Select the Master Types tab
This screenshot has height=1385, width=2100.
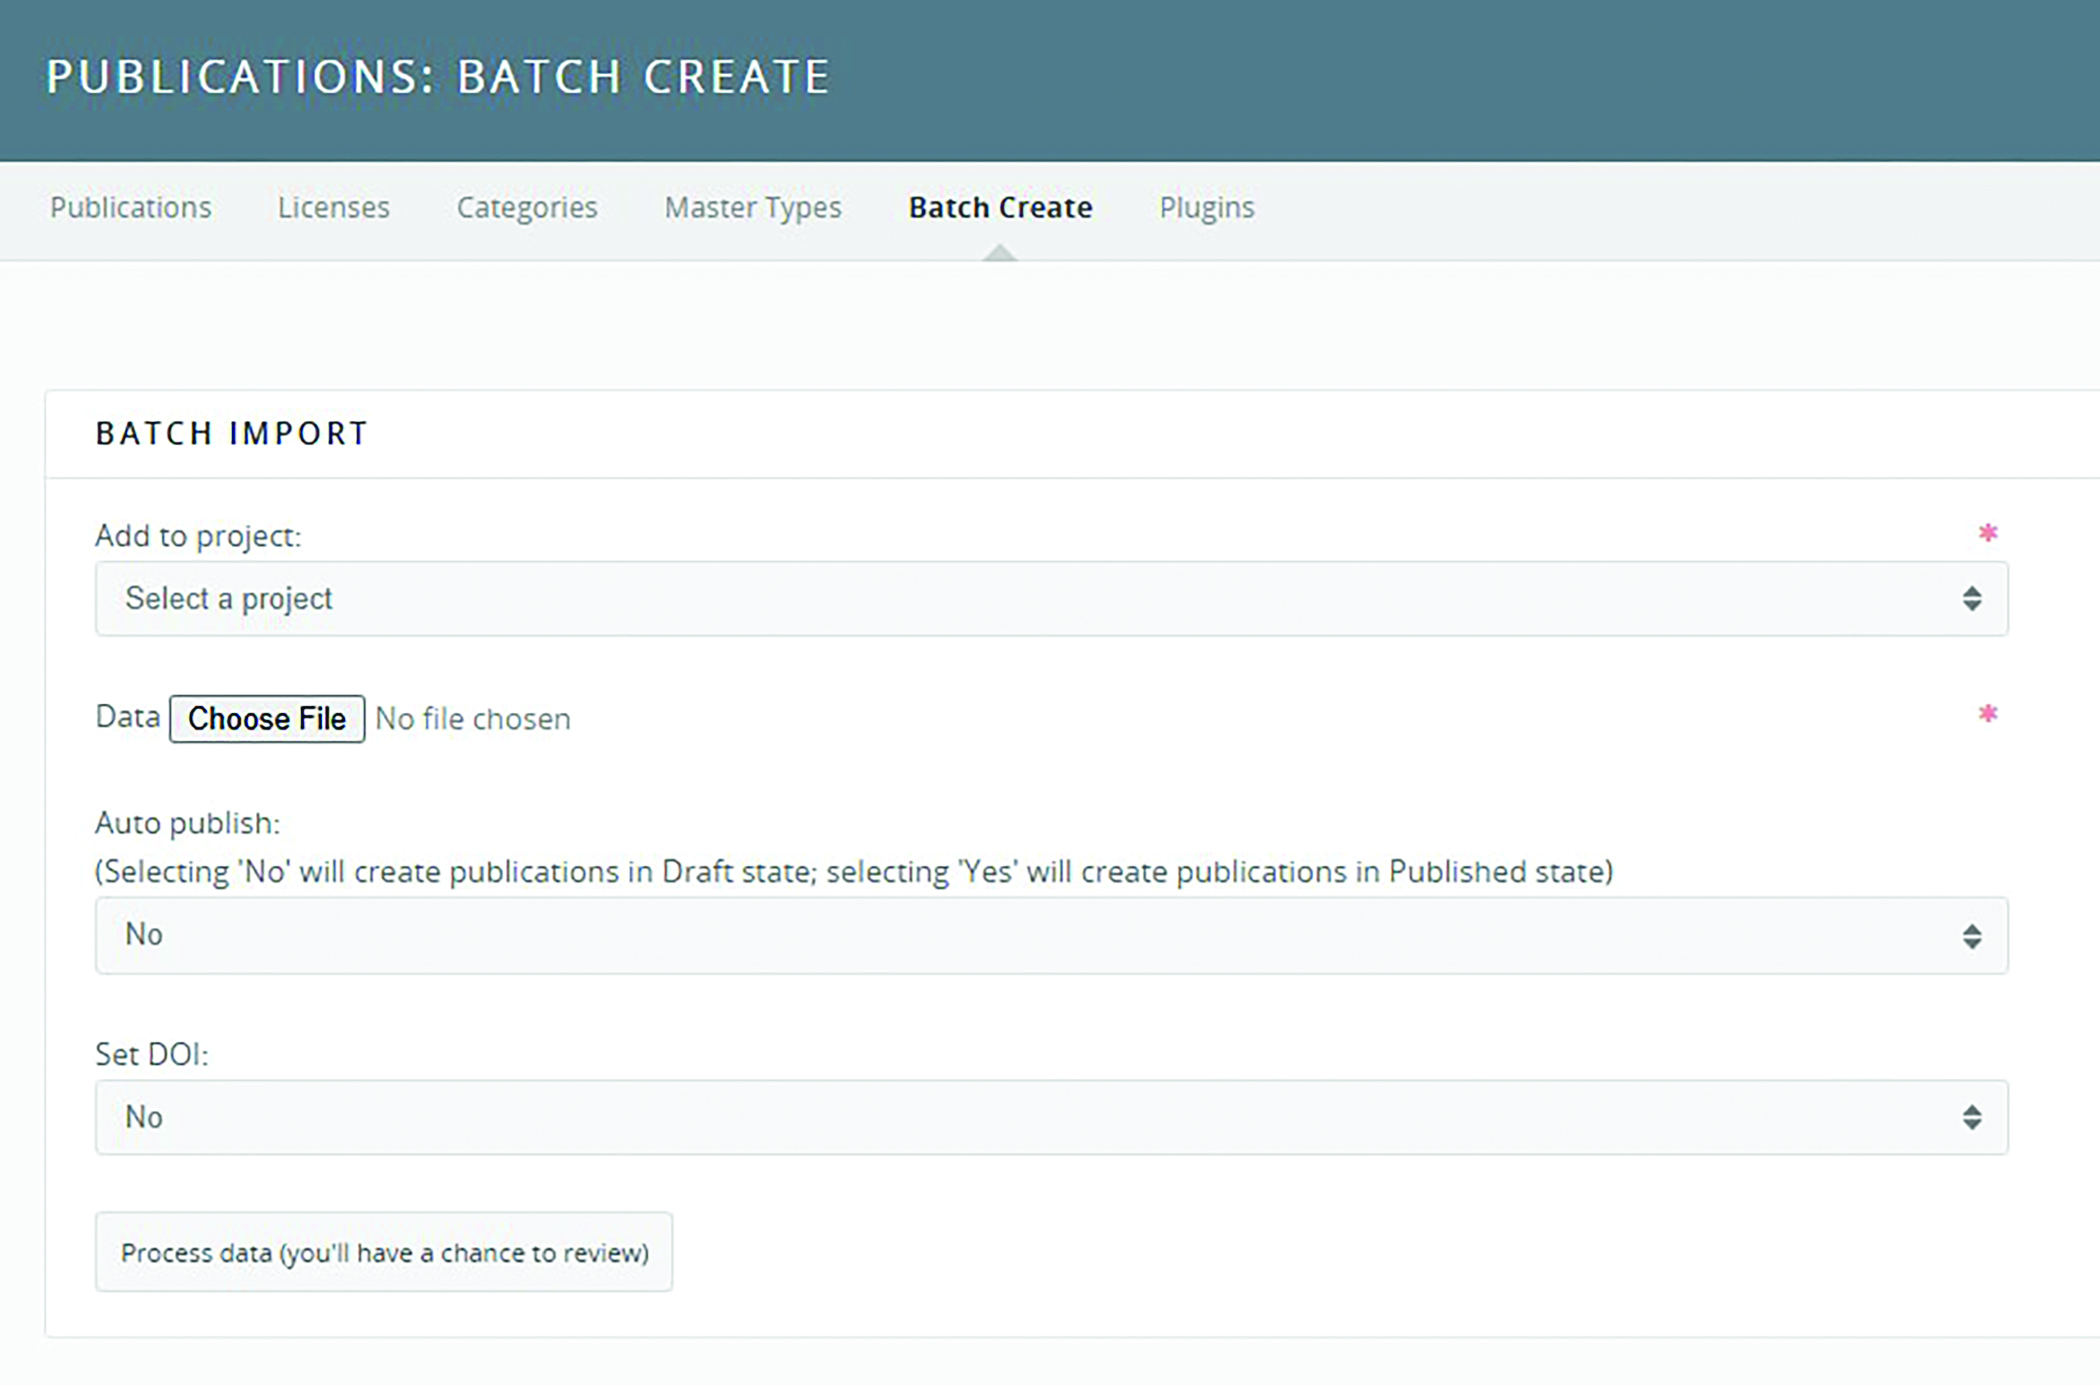(x=753, y=207)
